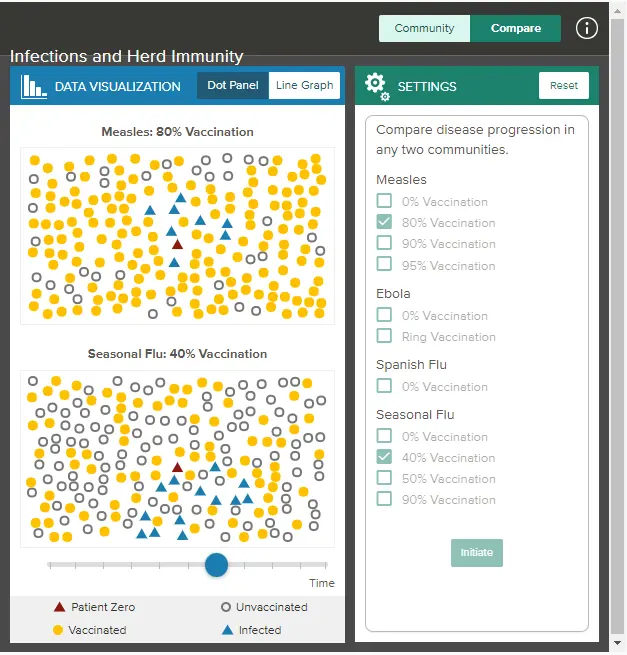Click the bar chart Data Visualization icon
The width and height of the screenshot is (627, 655).
pyautogui.click(x=34, y=86)
